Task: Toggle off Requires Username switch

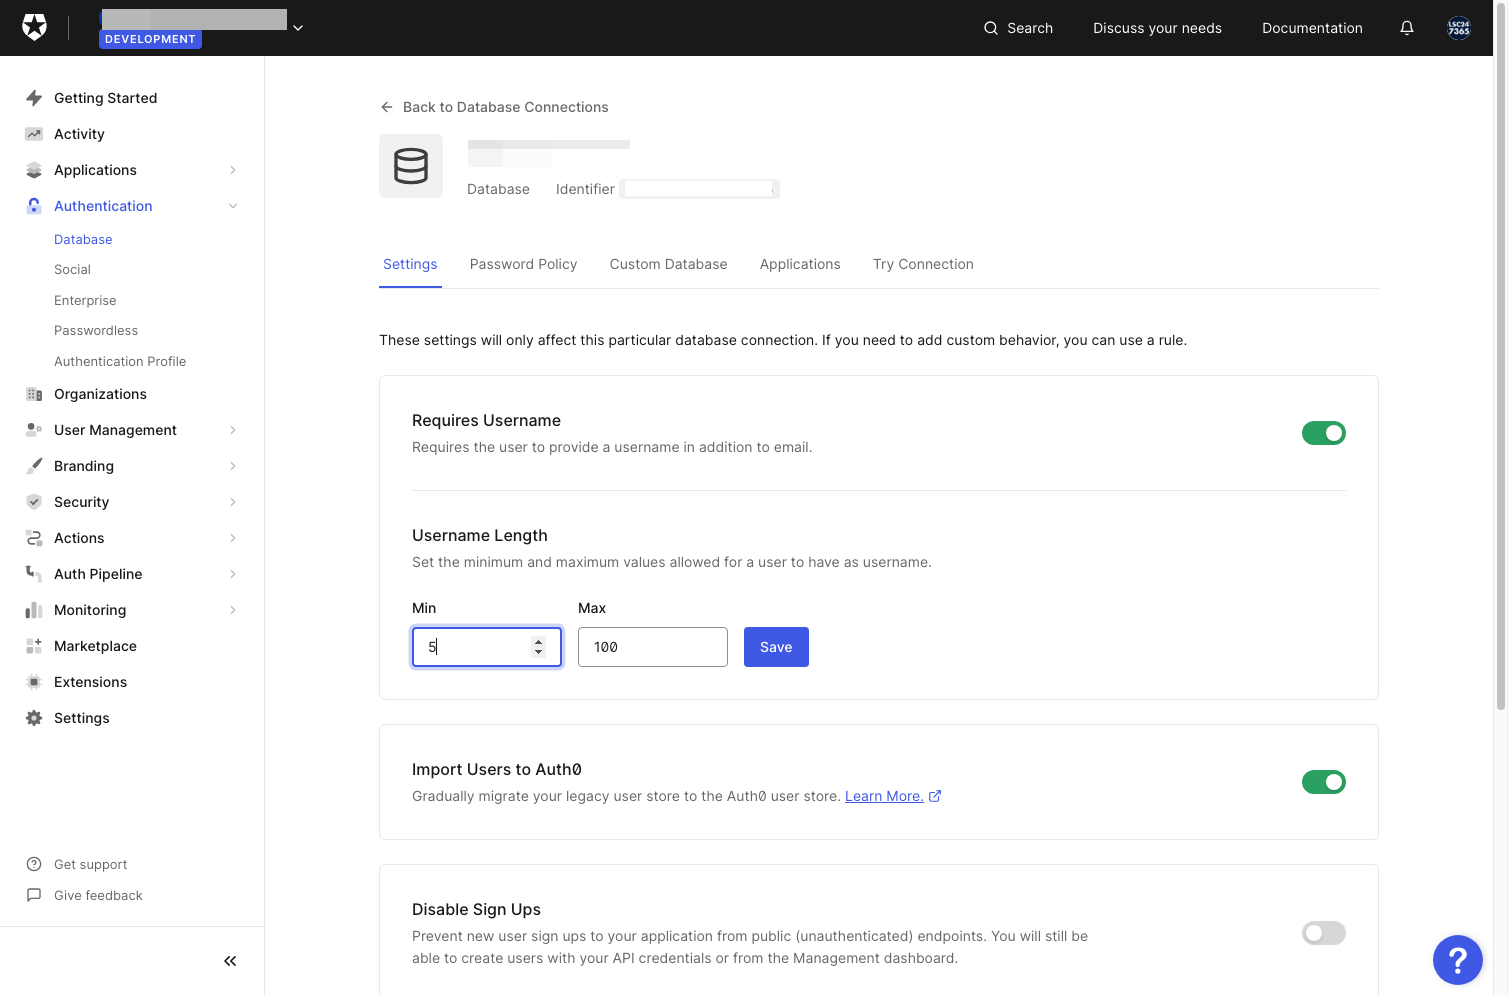Action: point(1324,433)
